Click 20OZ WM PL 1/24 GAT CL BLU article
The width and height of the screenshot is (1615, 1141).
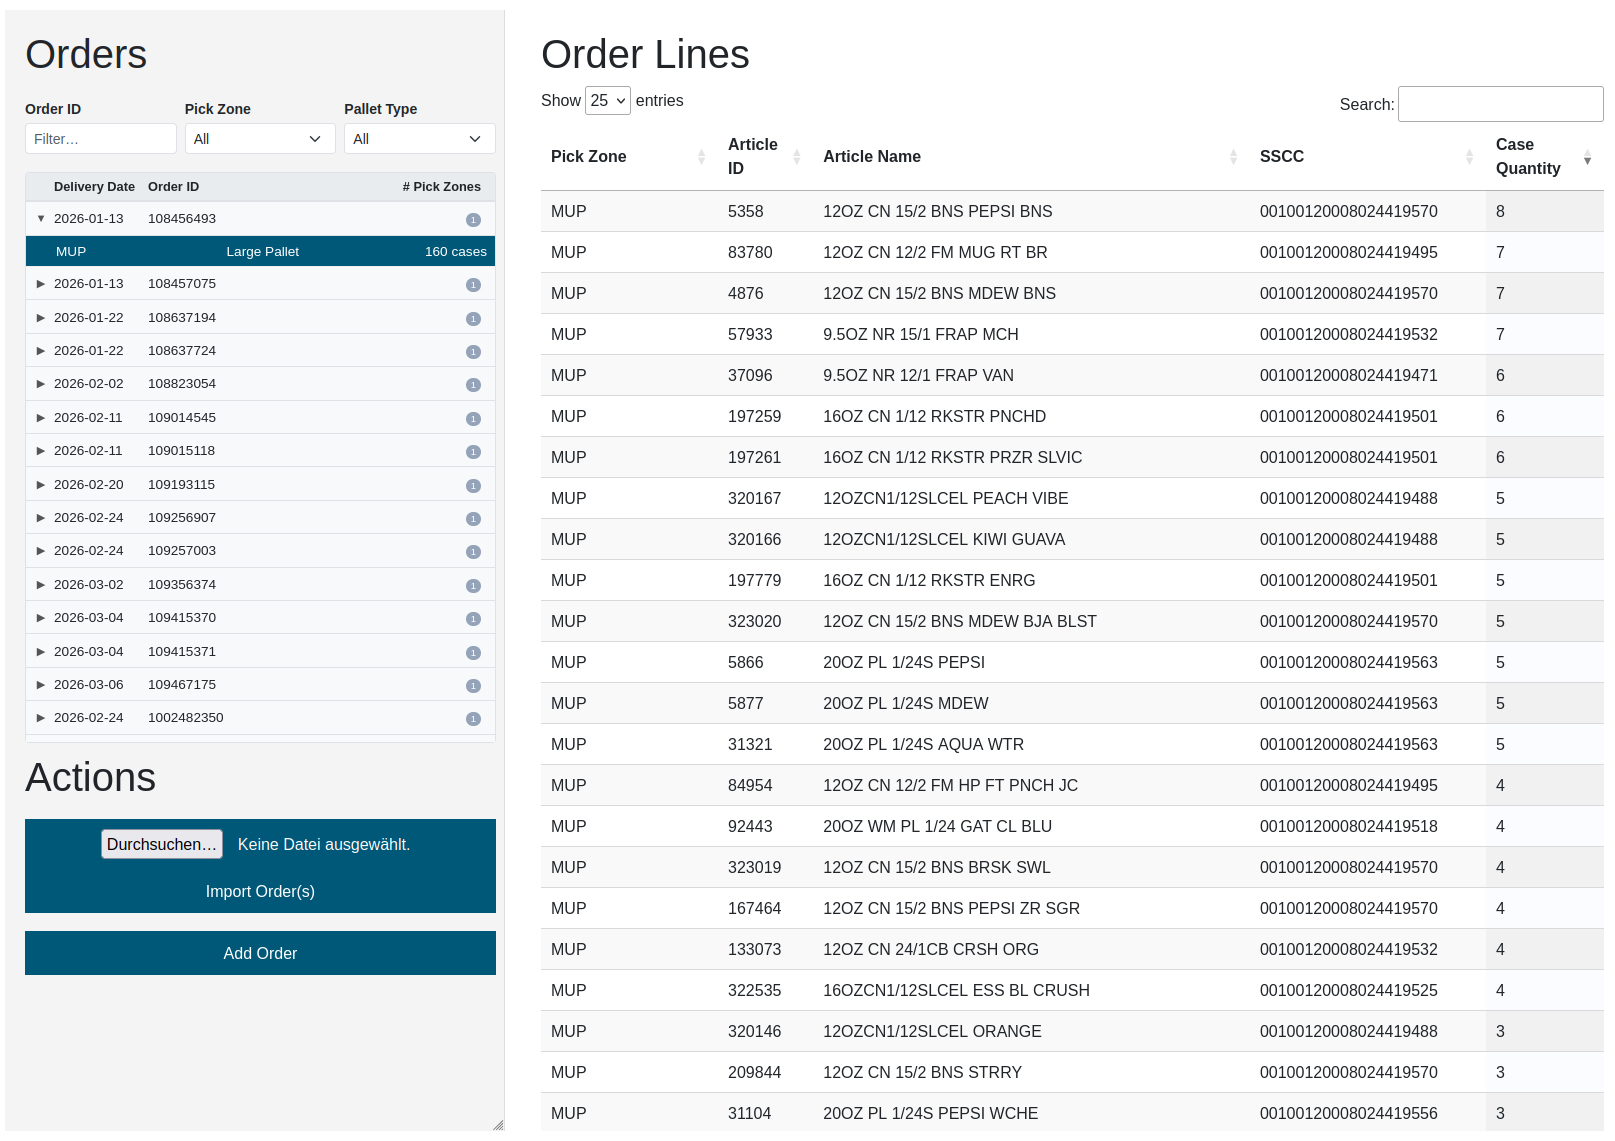point(937,827)
